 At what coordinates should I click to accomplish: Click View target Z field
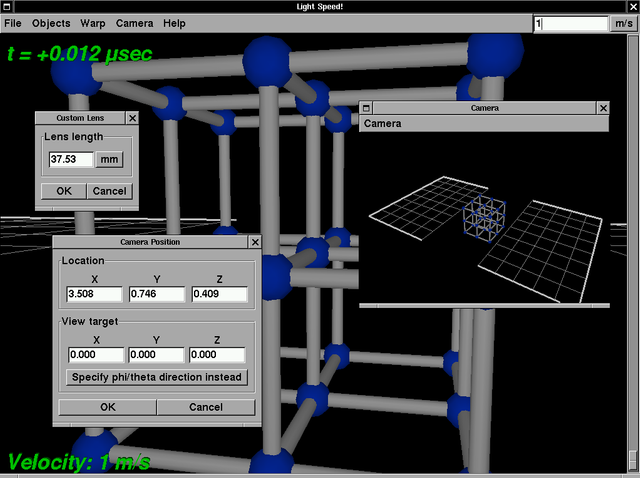tap(217, 354)
